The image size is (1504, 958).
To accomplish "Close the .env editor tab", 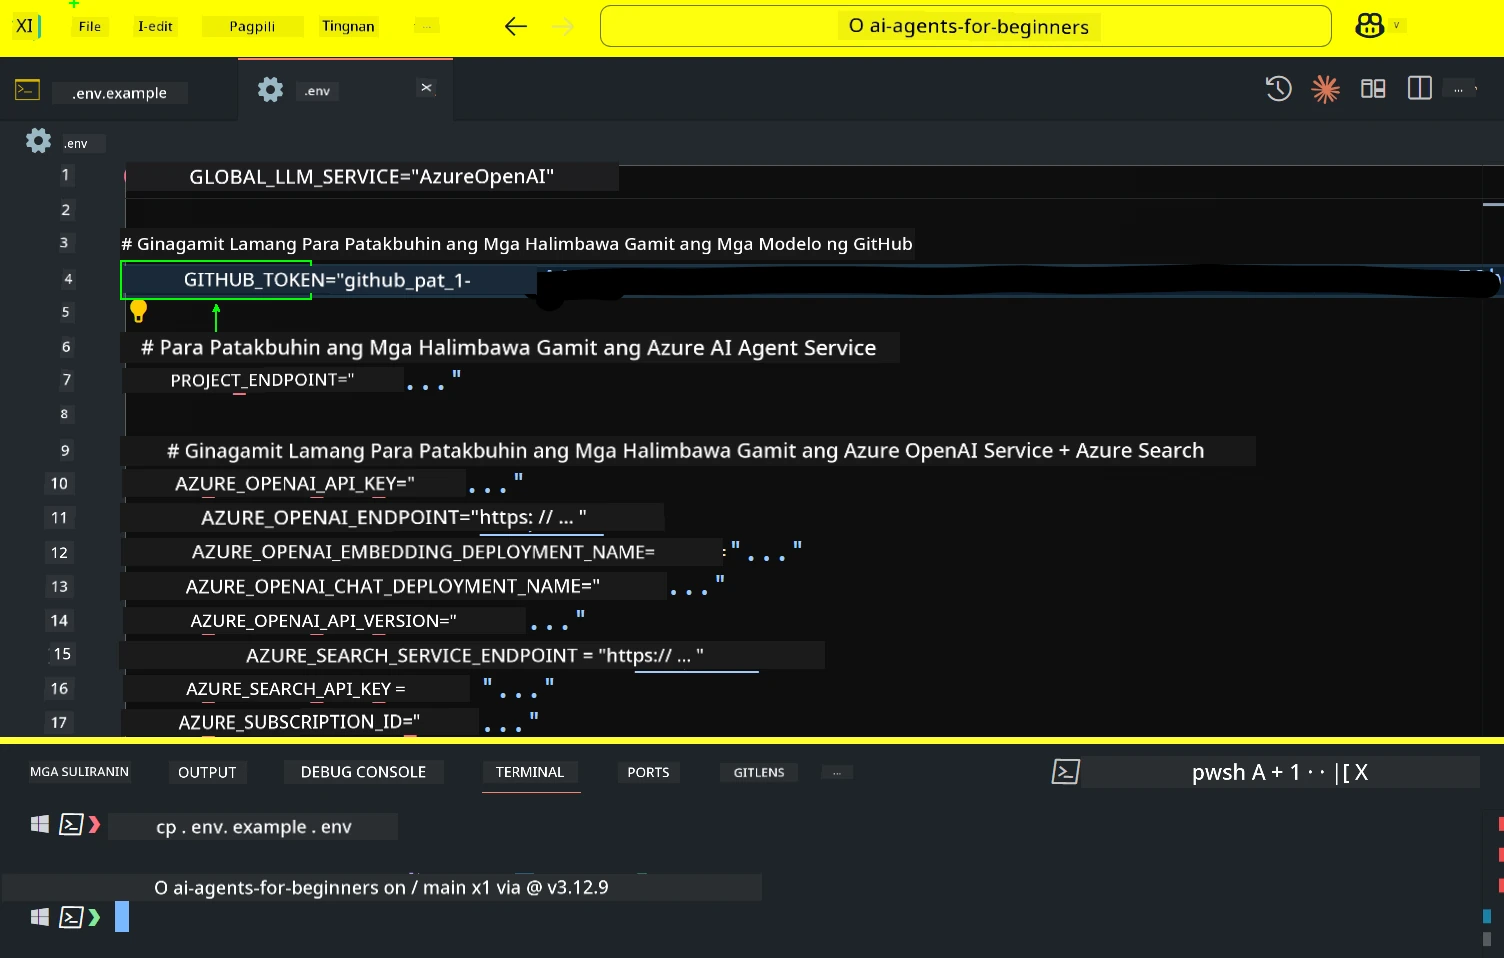I will 426,88.
